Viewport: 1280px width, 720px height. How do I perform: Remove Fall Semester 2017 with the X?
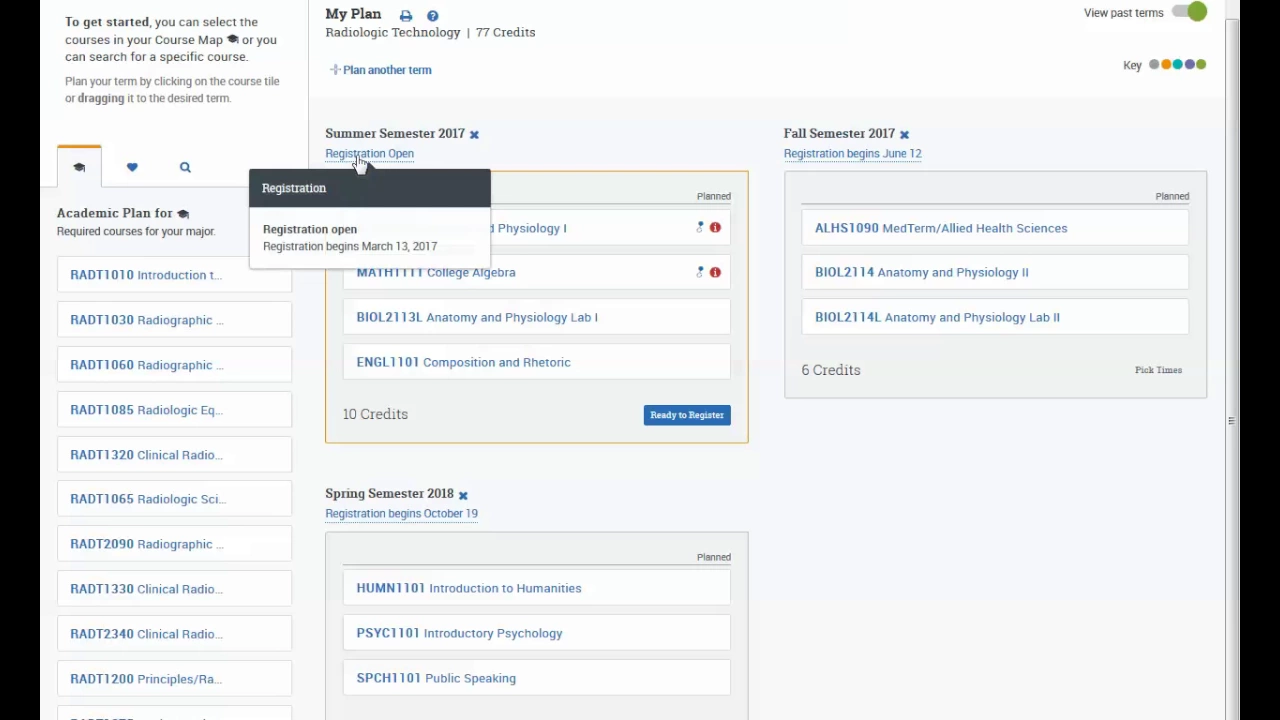(904, 134)
